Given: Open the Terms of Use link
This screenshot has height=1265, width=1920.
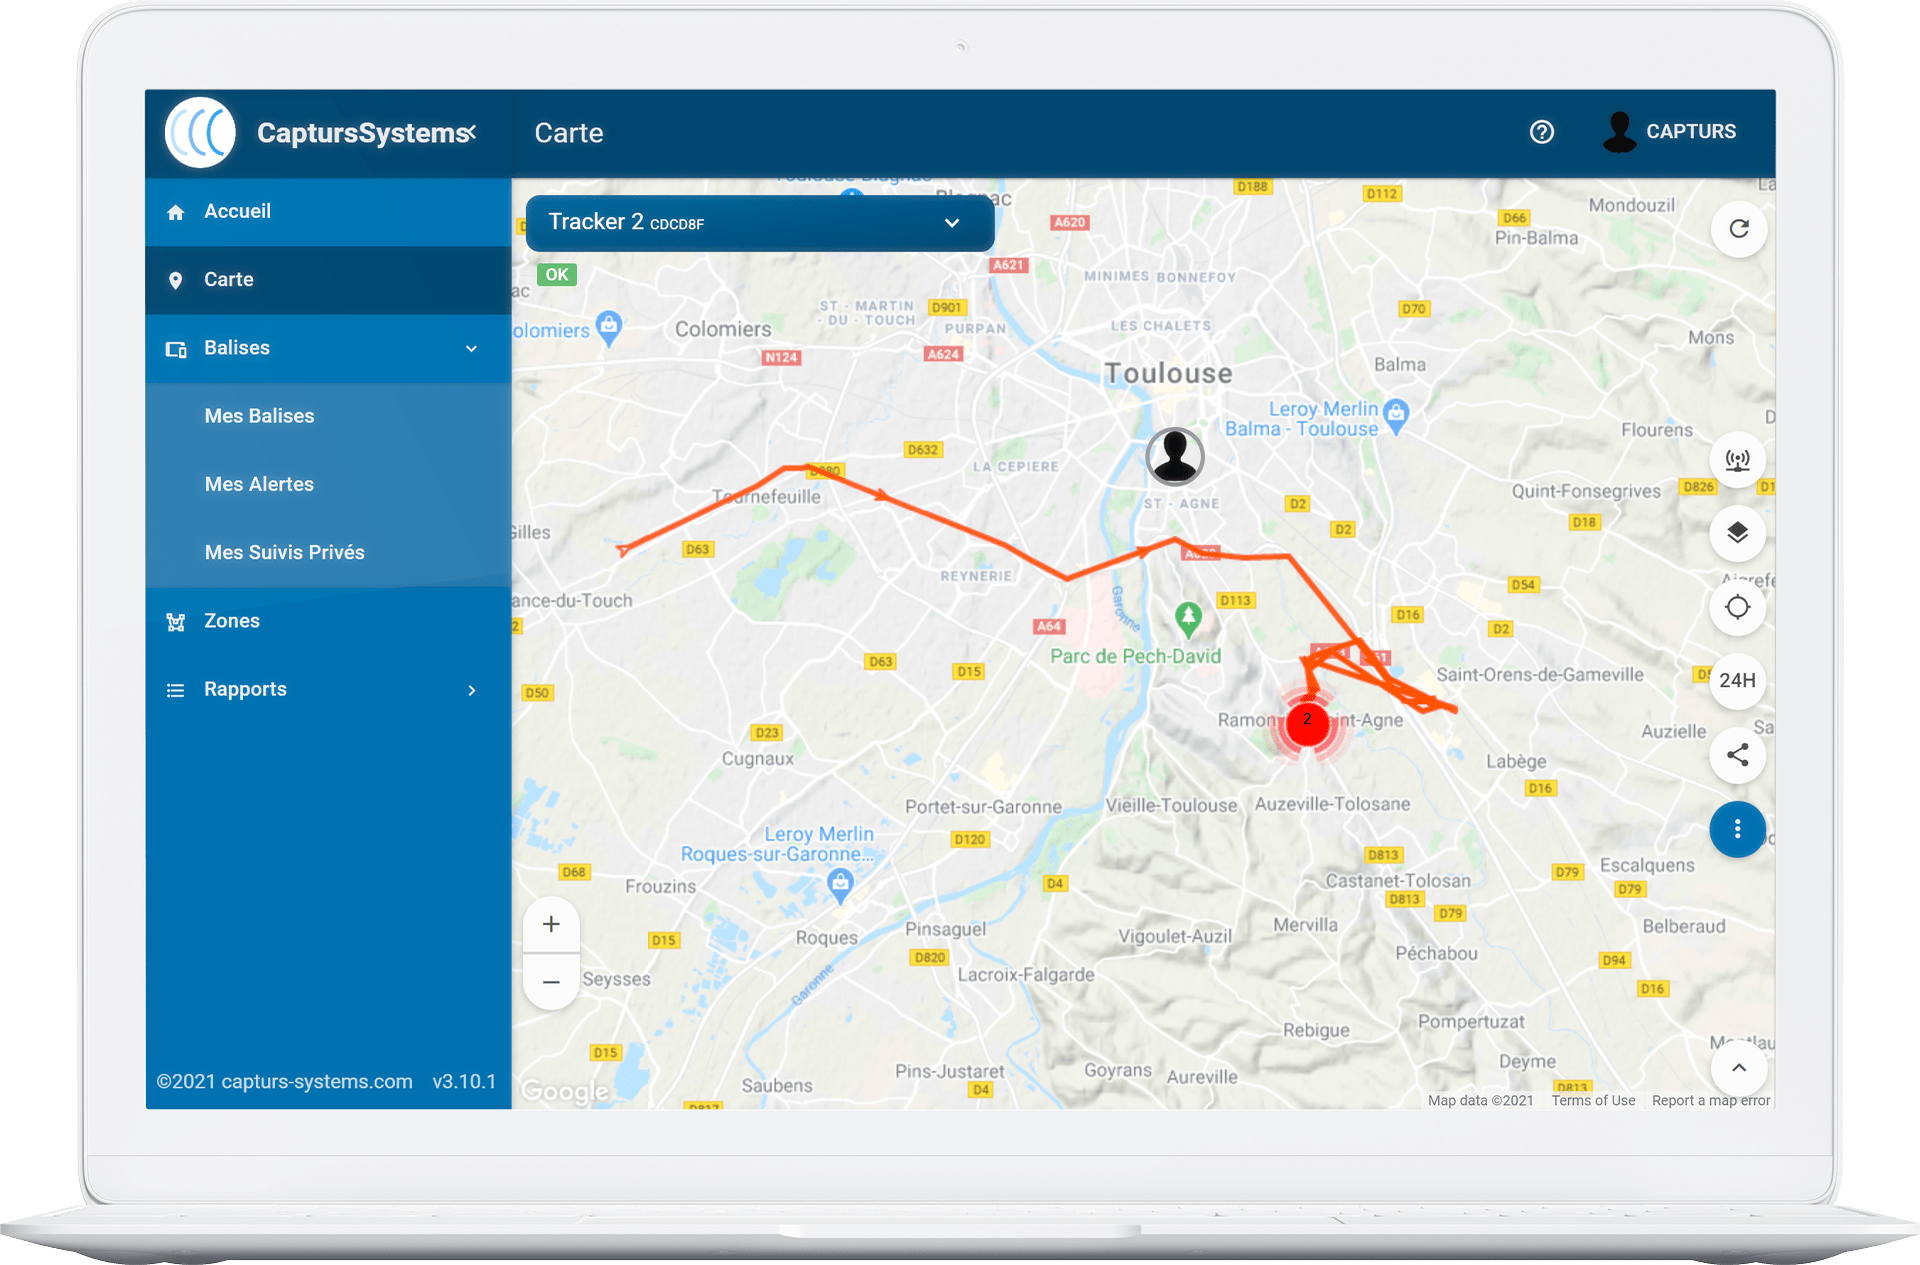Looking at the screenshot, I should point(1592,1100).
